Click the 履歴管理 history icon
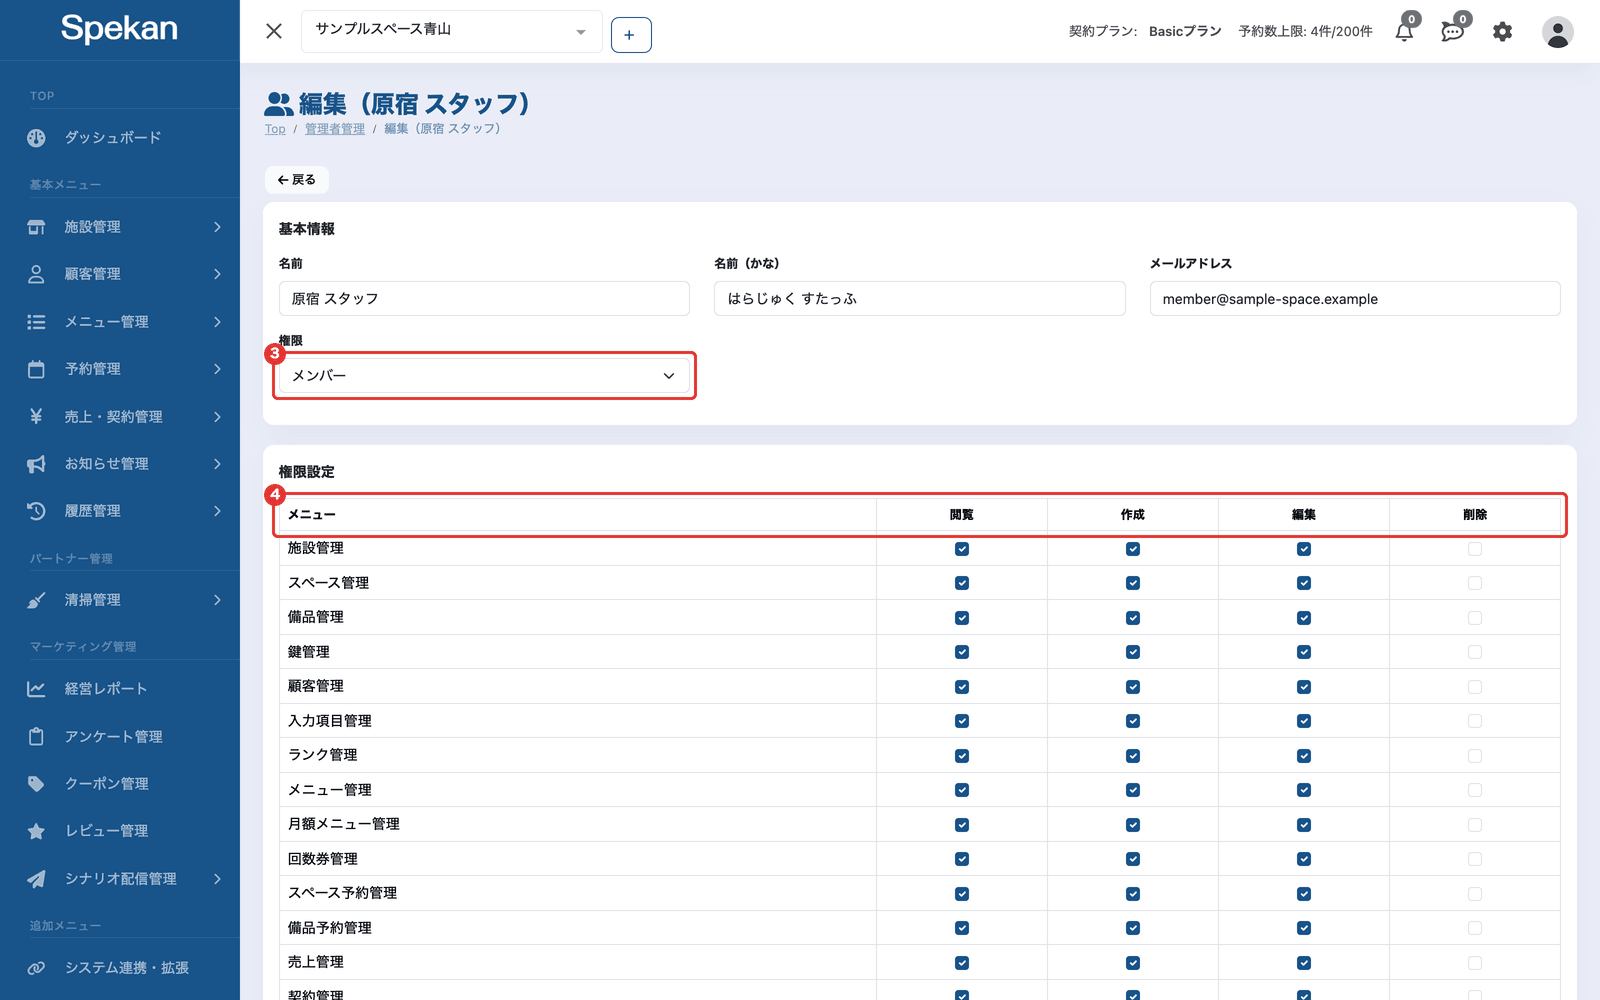 coord(36,511)
